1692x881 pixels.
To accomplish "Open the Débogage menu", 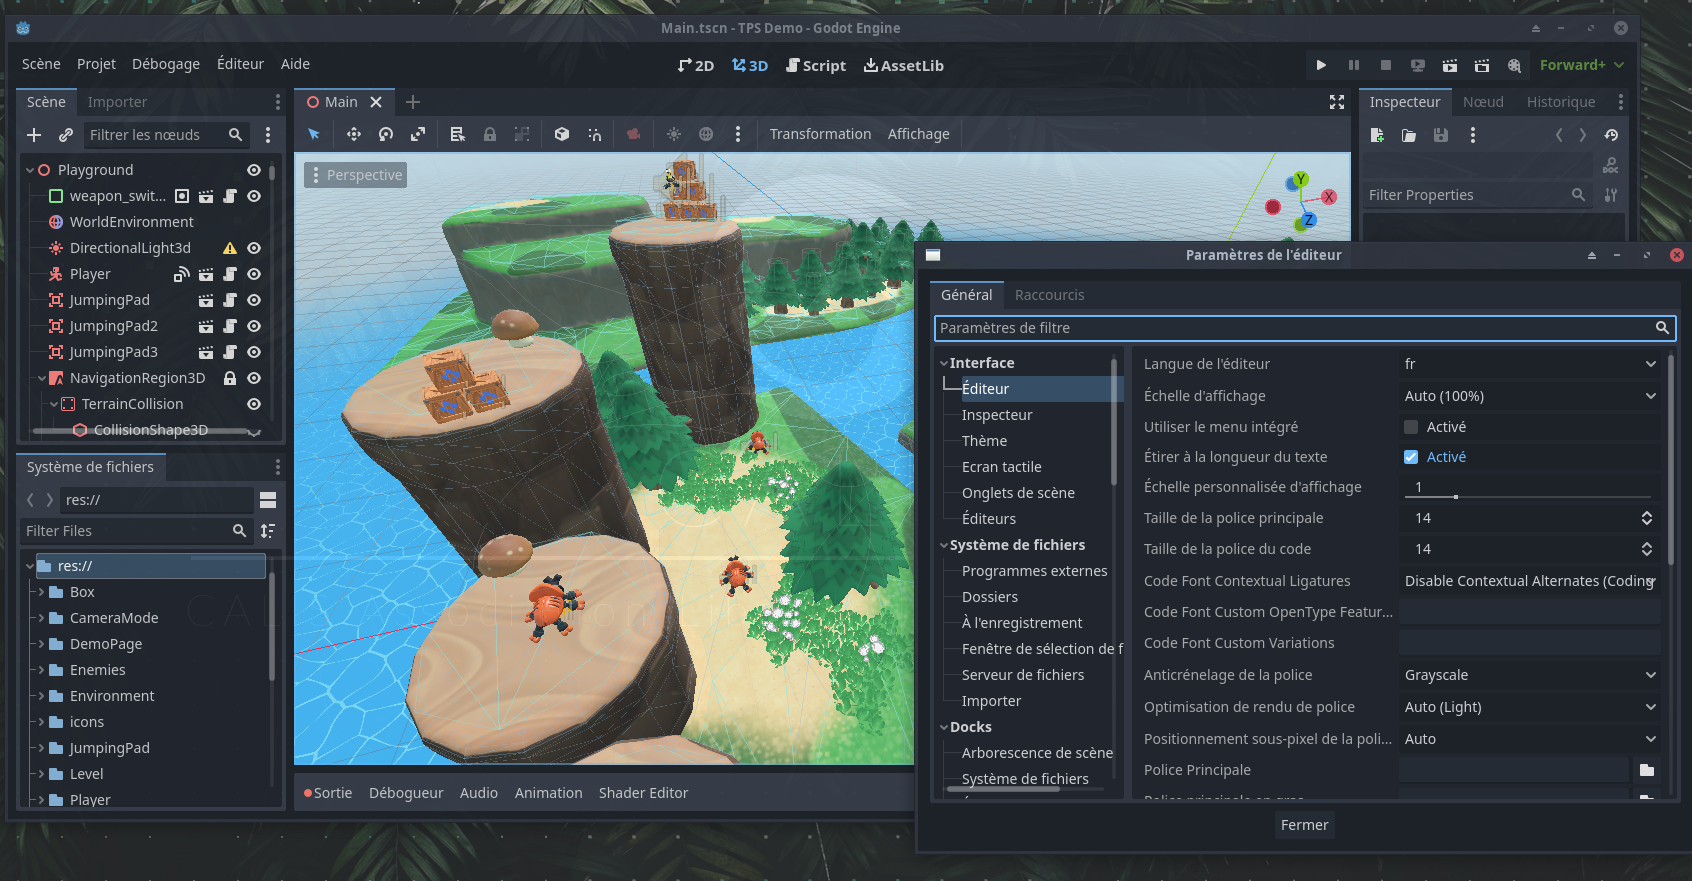I will [x=166, y=64].
